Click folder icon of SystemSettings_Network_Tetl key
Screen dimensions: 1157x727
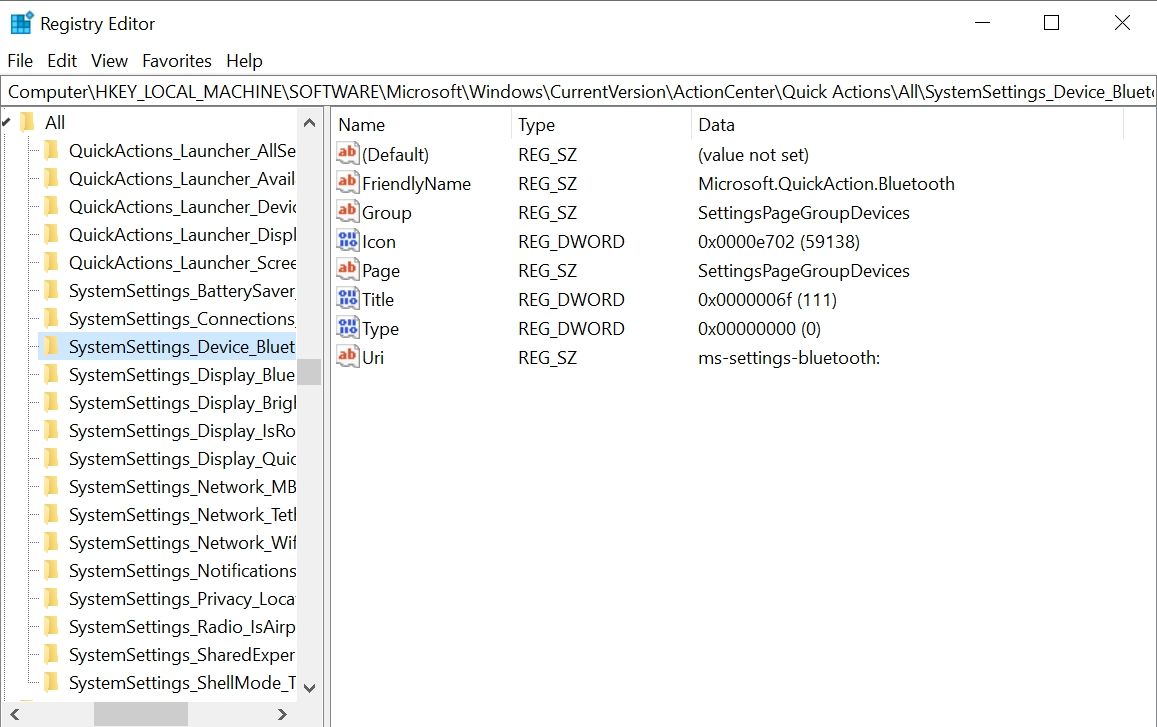point(51,515)
